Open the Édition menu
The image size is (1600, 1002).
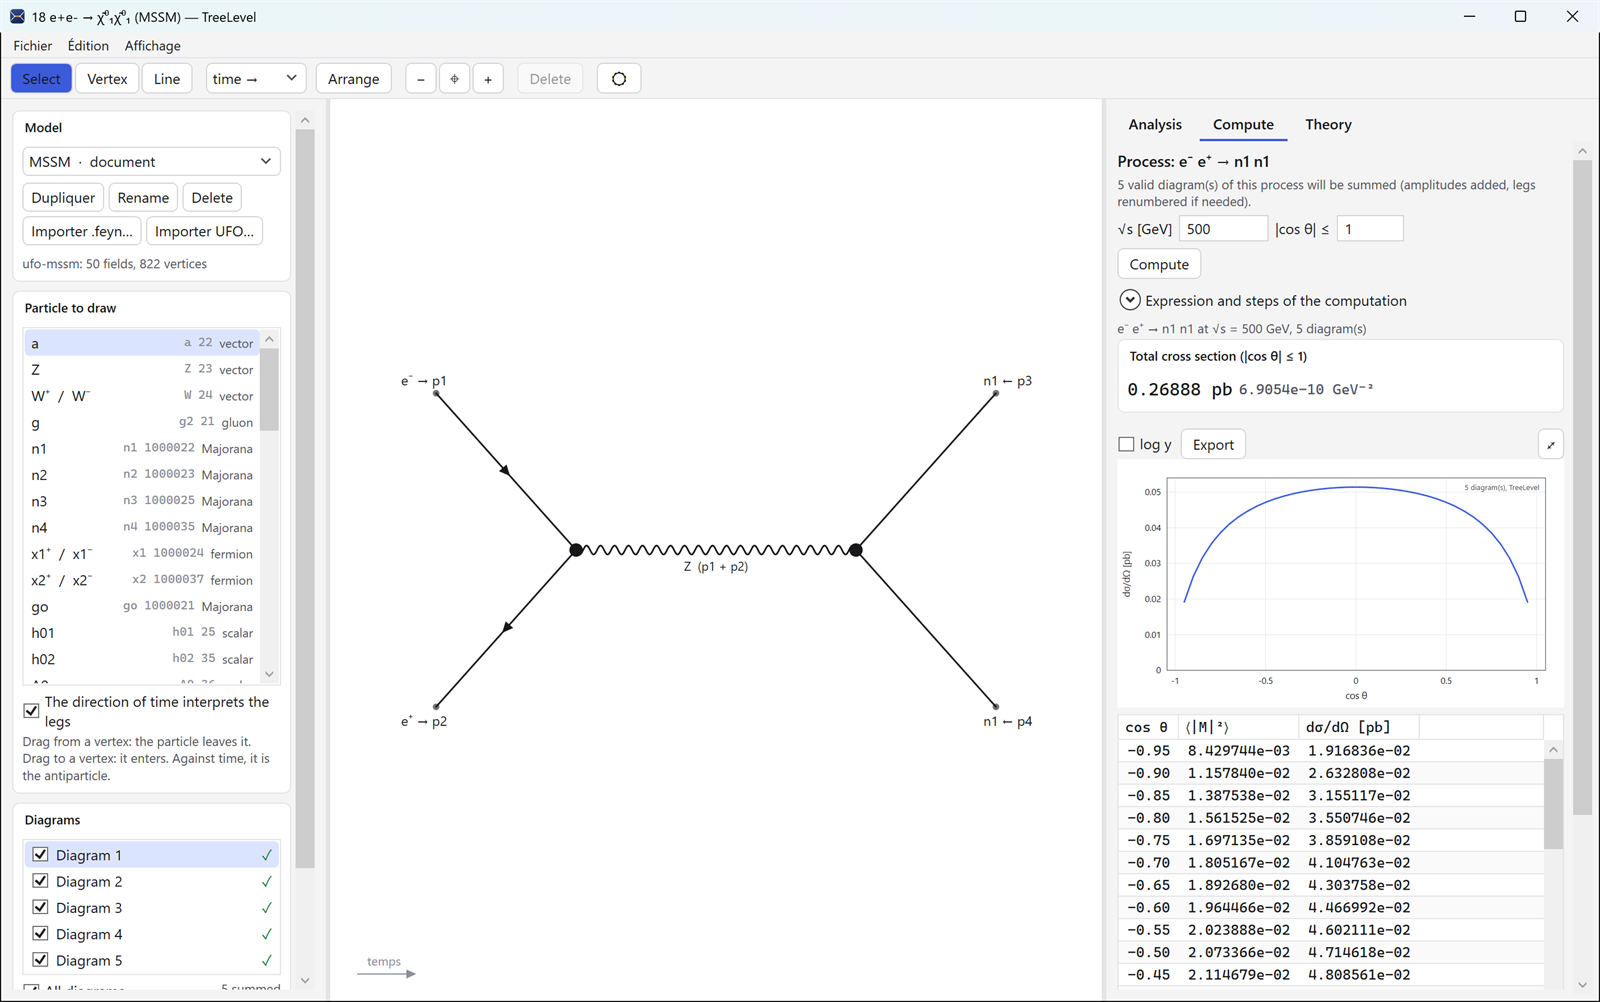point(88,46)
